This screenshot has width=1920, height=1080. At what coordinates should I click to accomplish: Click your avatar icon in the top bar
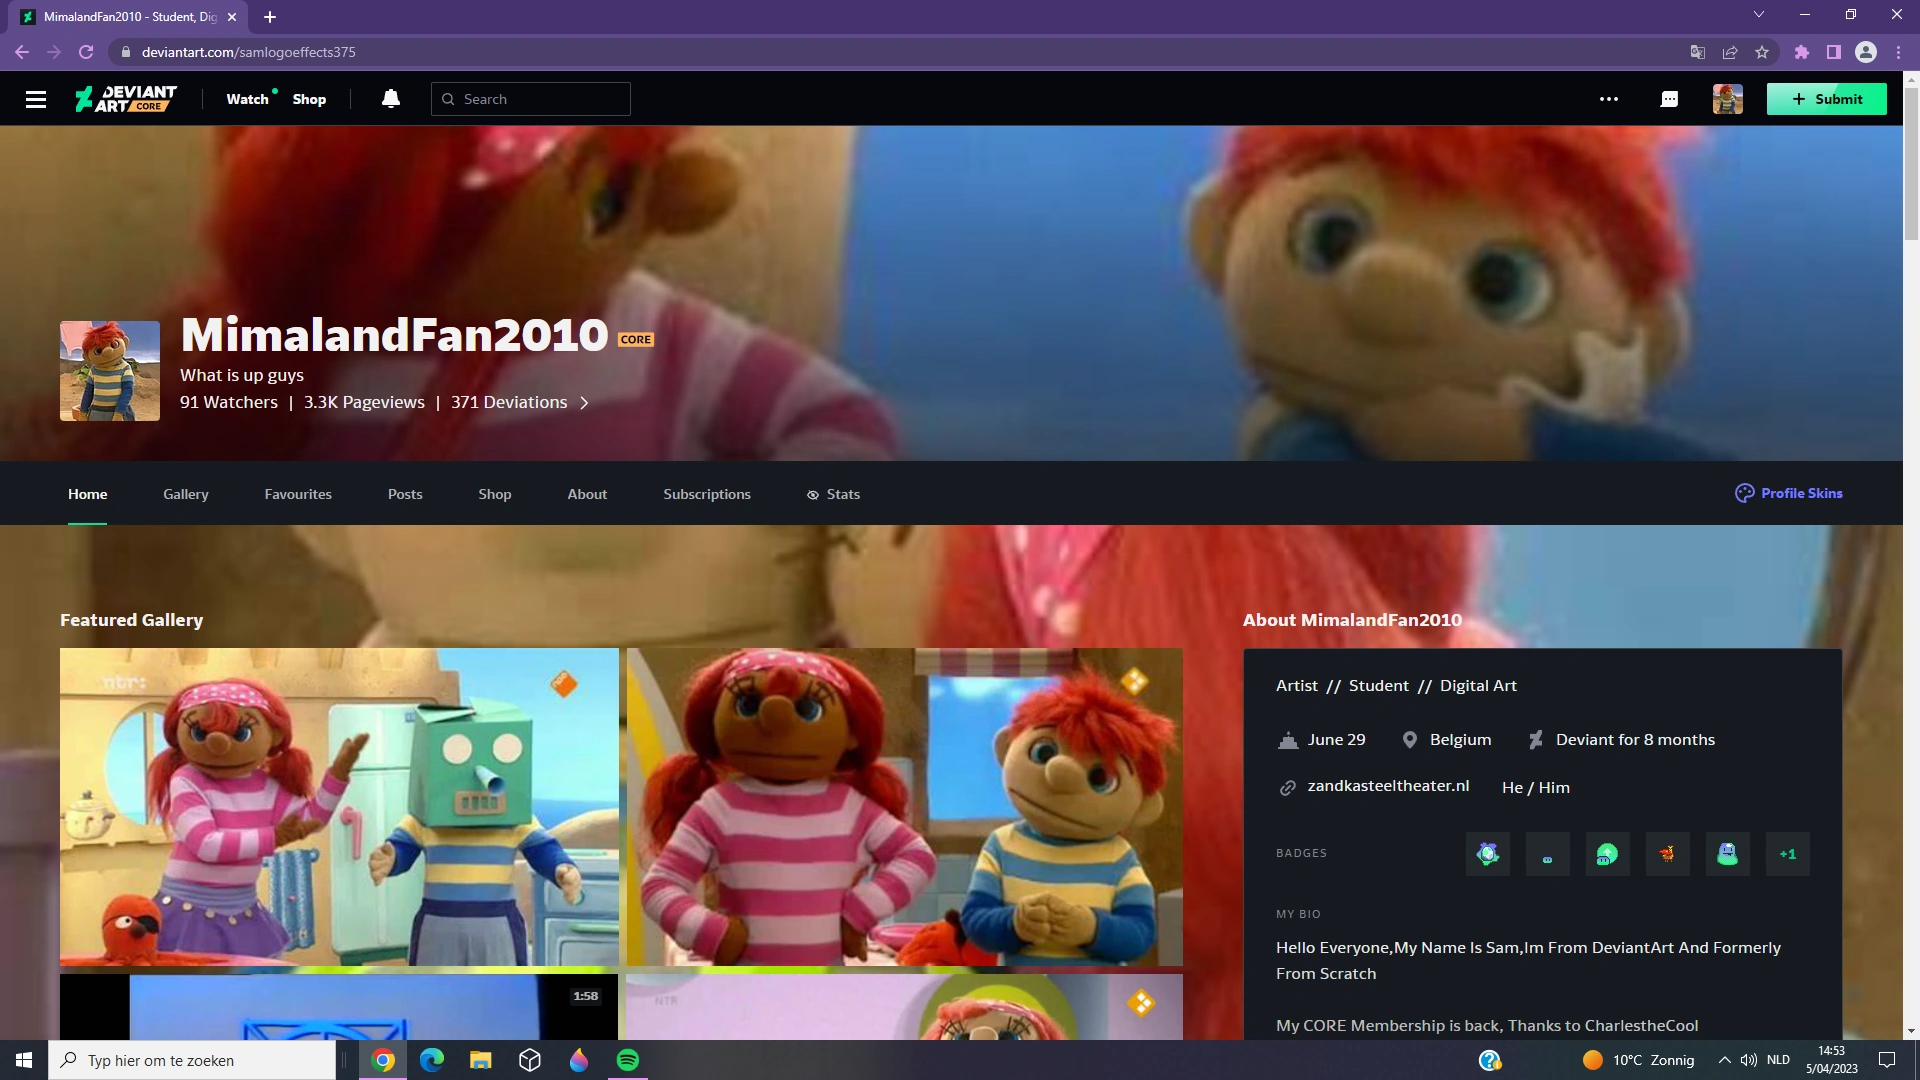click(1727, 98)
